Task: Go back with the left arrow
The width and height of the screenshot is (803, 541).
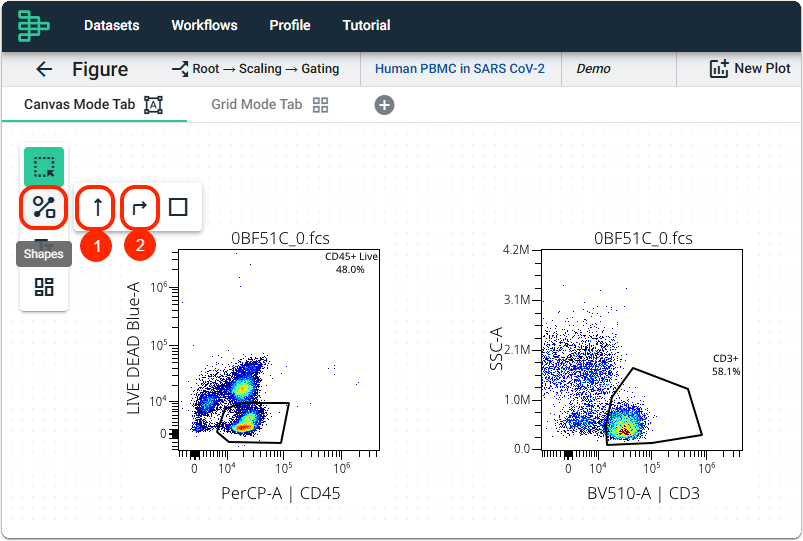Action: click(44, 69)
